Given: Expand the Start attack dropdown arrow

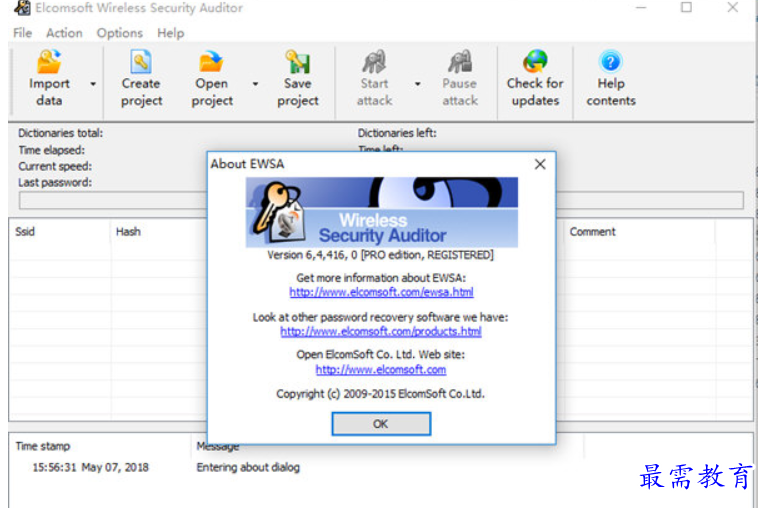Looking at the screenshot, I should 417,84.
